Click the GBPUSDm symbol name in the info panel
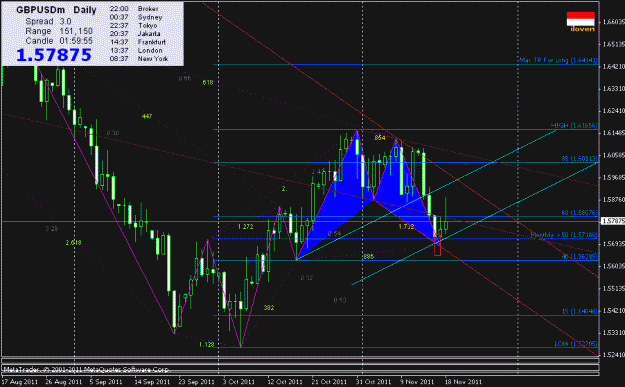Image resolution: width=625 pixels, height=387 pixels. click(x=40, y=10)
